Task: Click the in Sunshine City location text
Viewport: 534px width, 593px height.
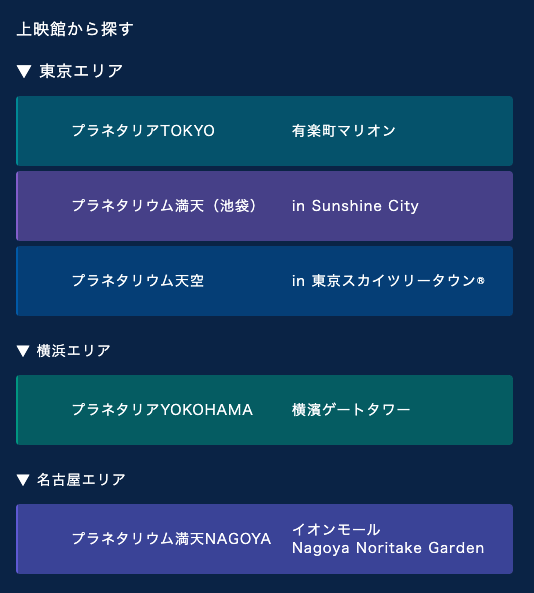Action: click(355, 206)
